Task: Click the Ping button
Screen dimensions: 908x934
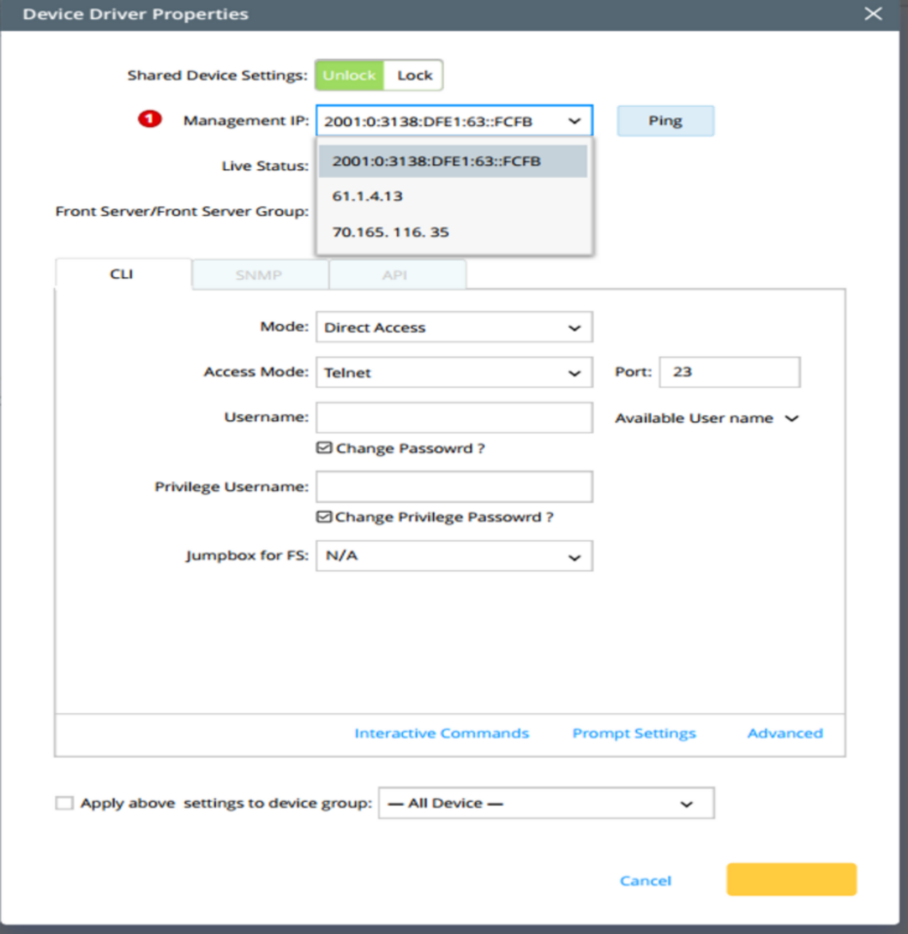Action: click(x=666, y=121)
